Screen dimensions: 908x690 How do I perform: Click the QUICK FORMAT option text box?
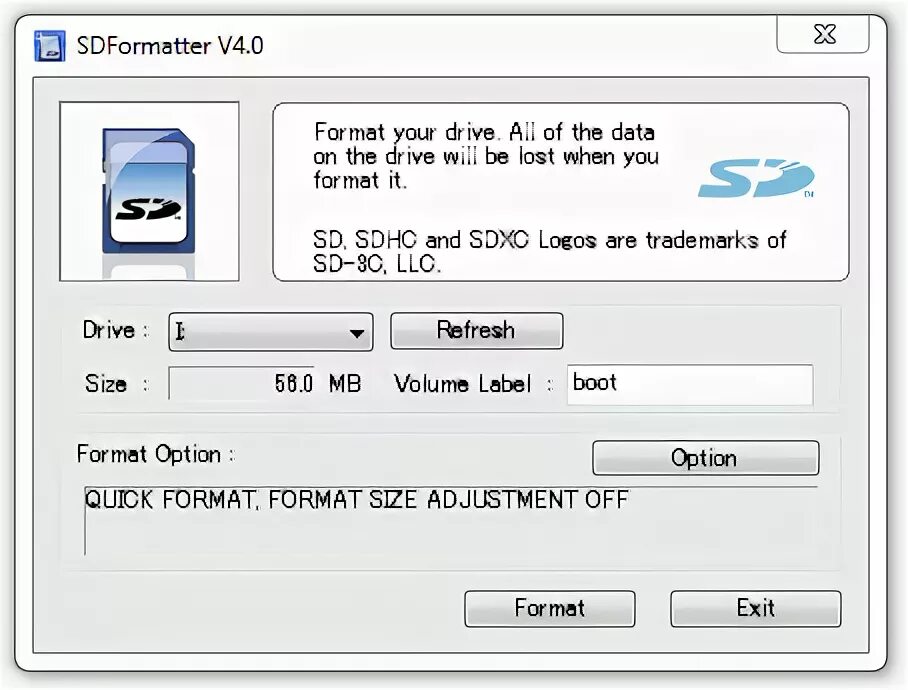click(451, 520)
